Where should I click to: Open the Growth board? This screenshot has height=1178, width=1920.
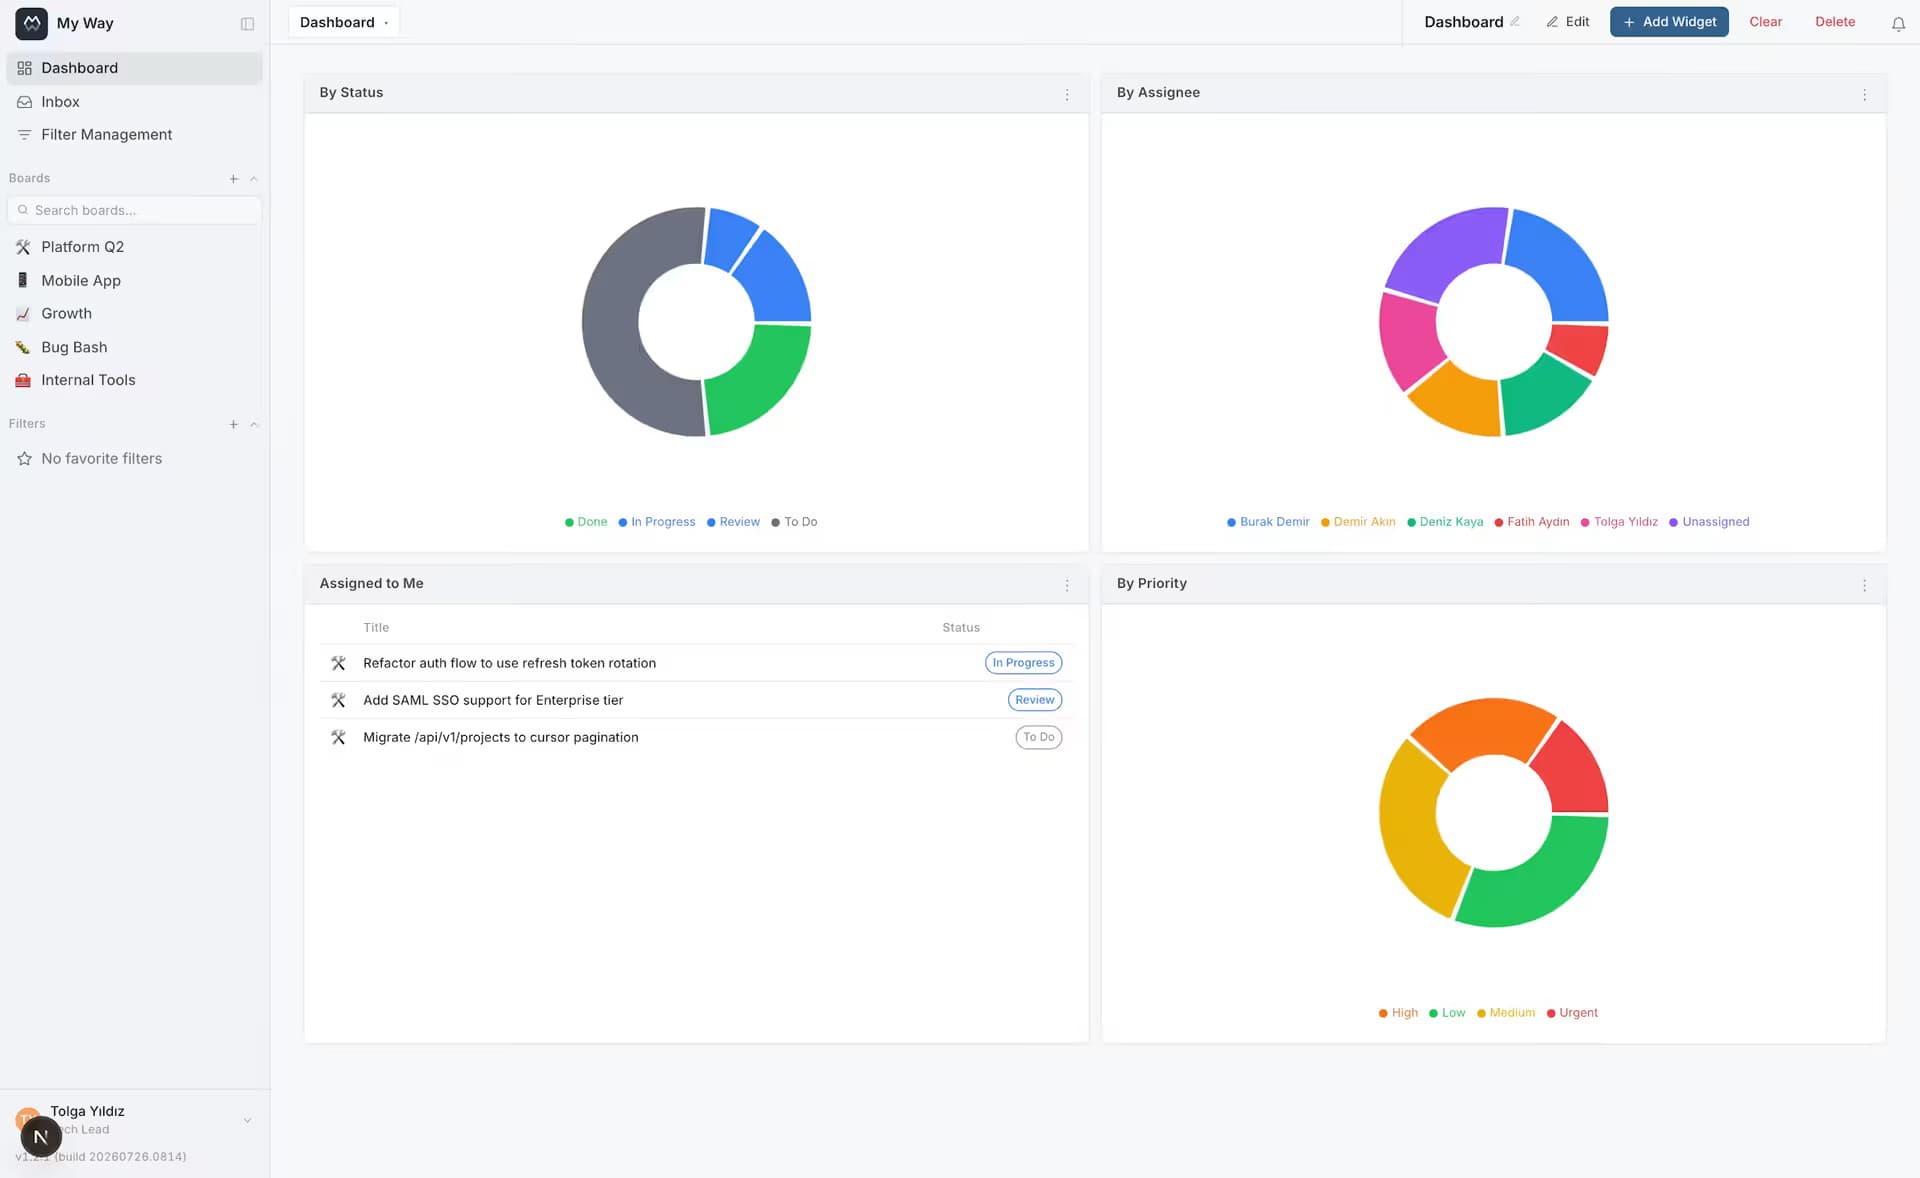coord(134,314)
